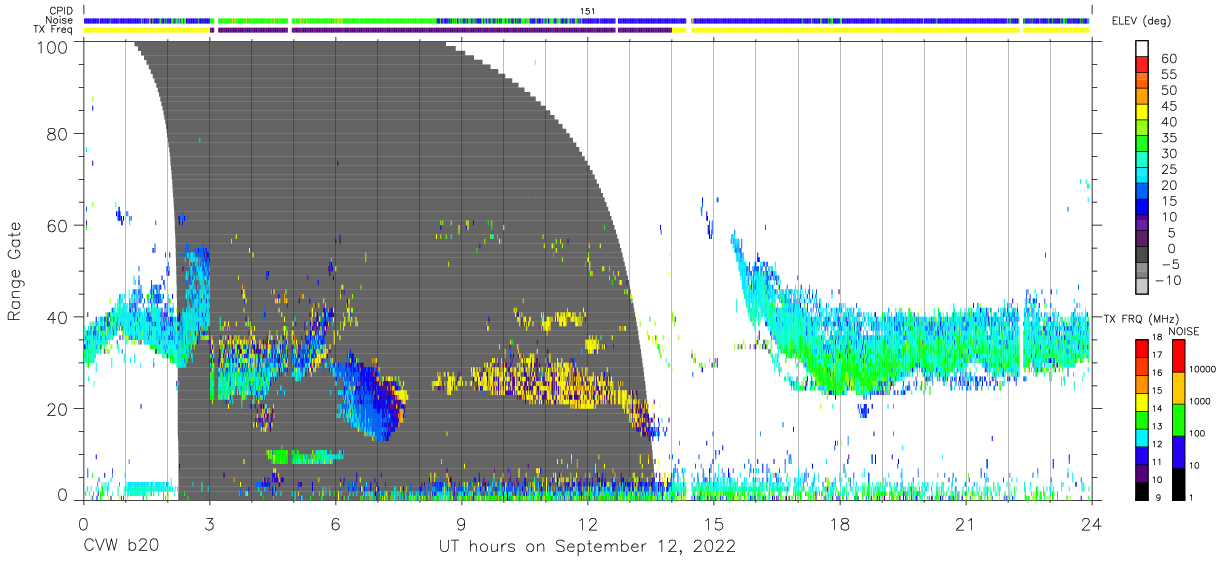This screenshot has width=1228, height=567.
Task: Click the 14 label on TX FRQ scale
Action: tap(1157, 409)
